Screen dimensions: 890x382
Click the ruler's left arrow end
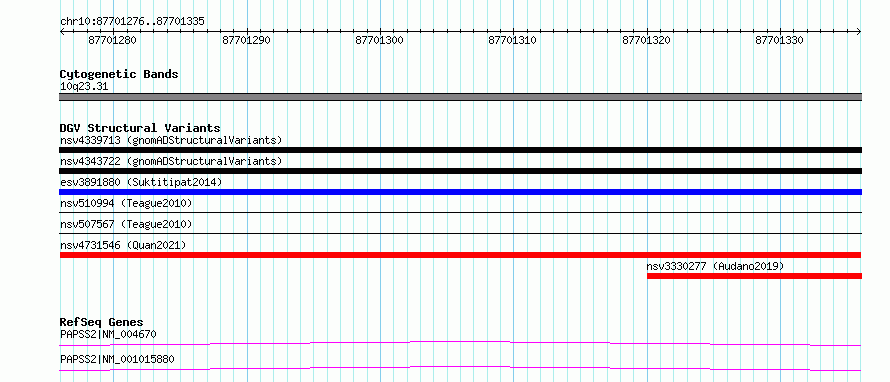(62, 31)
